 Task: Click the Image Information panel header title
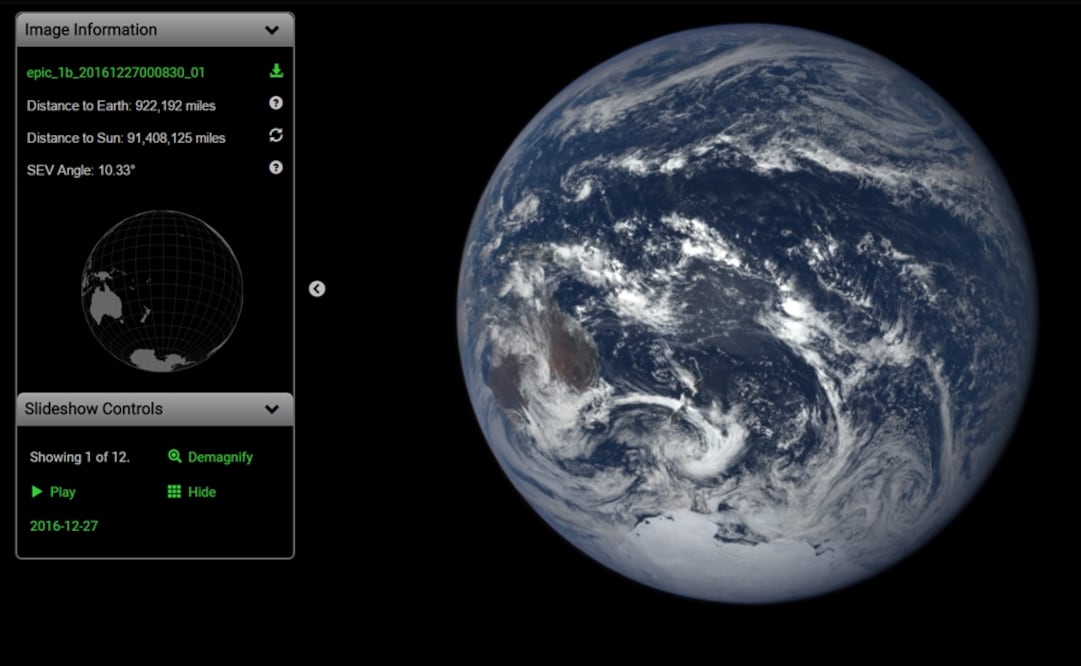point(91,30)
